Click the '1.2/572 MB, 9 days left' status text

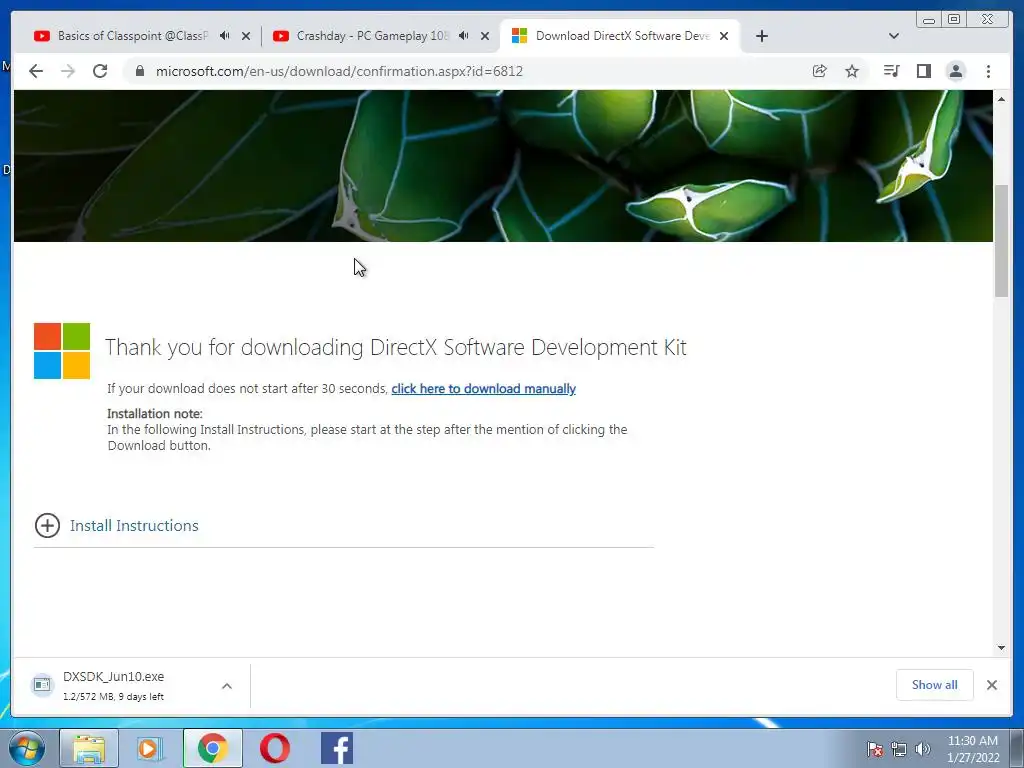113,697
